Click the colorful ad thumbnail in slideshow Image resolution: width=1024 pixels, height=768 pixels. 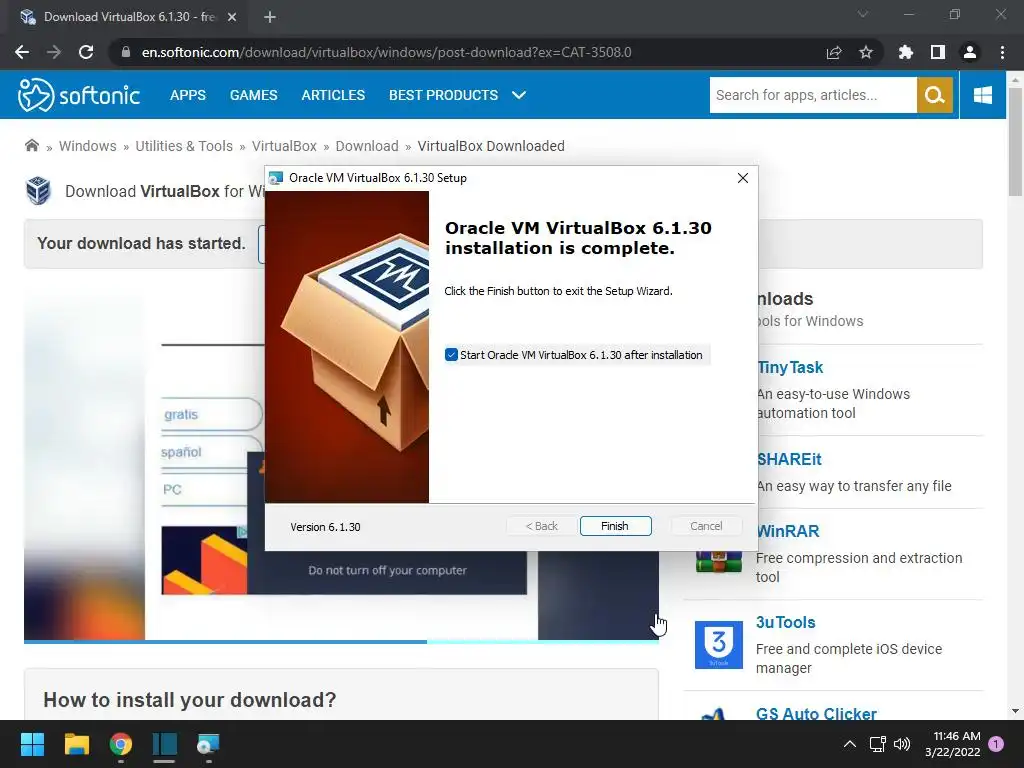204,560
